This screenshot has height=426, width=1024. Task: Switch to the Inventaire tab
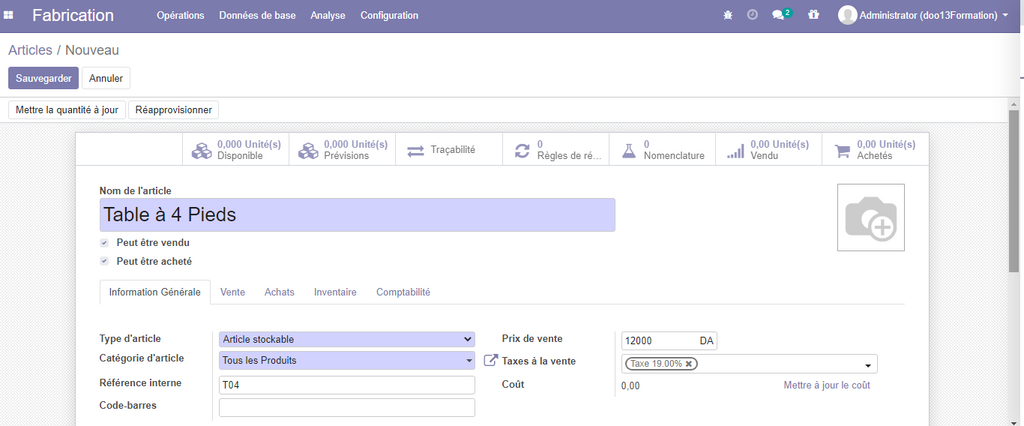click(335, 292)
